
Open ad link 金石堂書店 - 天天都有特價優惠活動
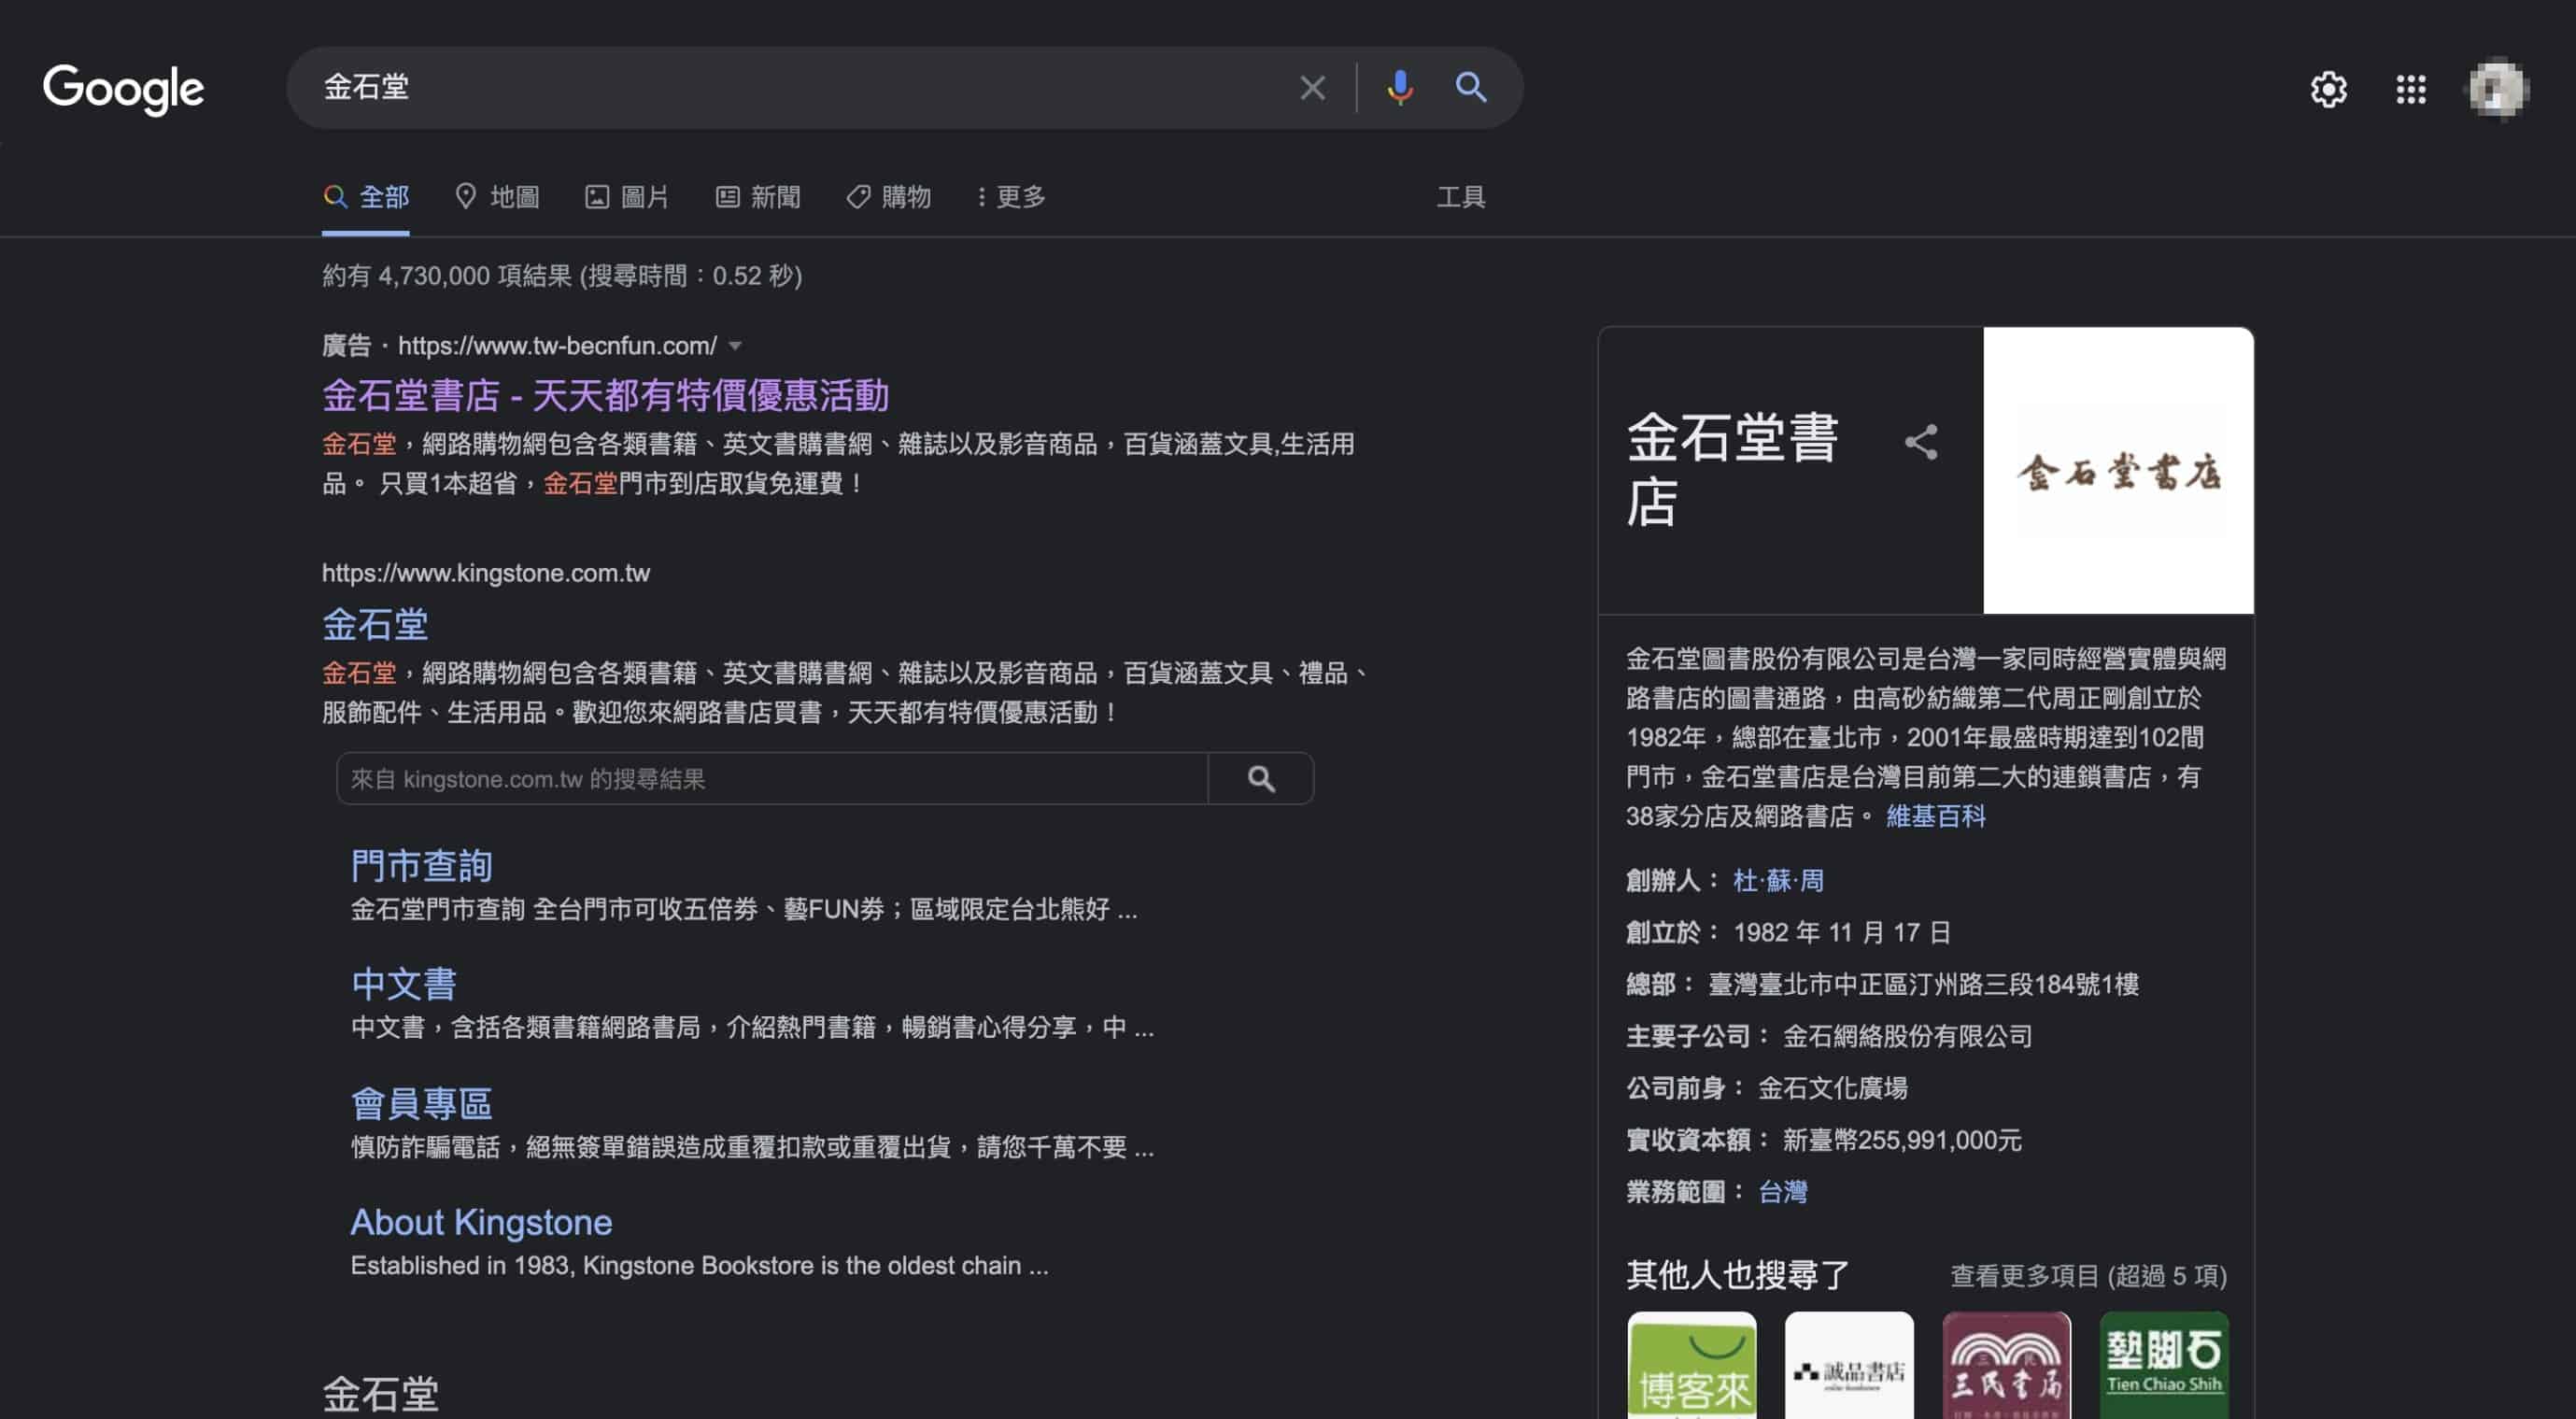(605, 396)
